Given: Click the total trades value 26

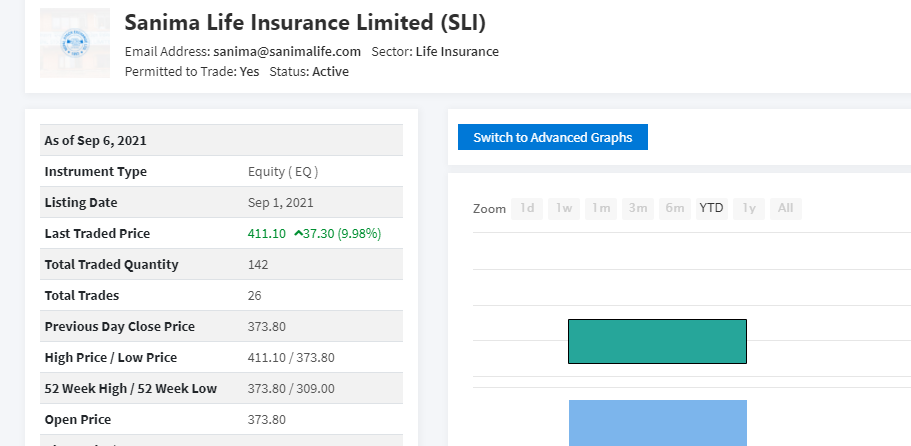Looking at the screenshot, I should 254,296.
